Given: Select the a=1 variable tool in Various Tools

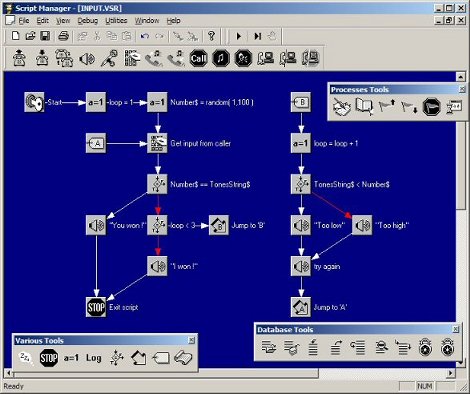Looking at the screenshot, I should [71, 358].
